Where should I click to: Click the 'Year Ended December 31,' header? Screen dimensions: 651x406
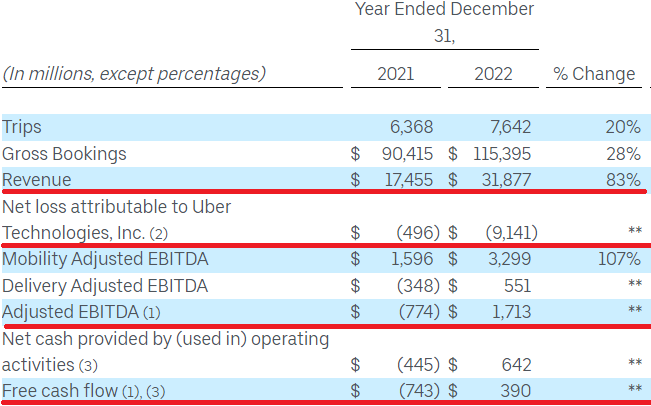tap(444, 22)
